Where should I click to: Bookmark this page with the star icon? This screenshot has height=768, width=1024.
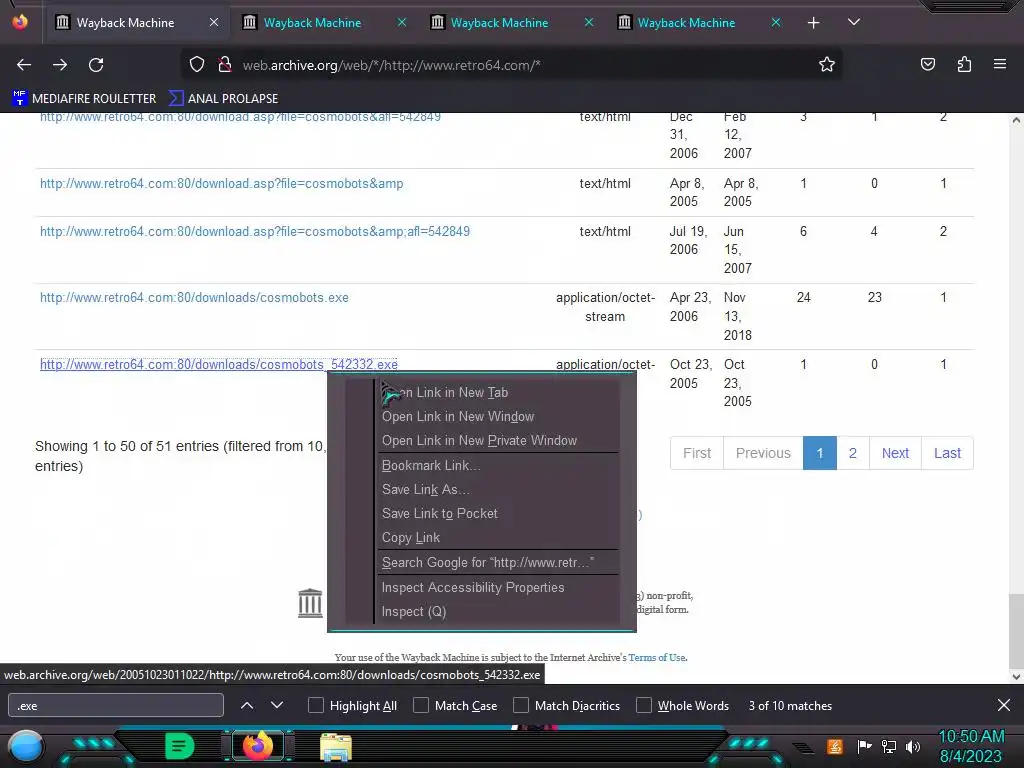pyautogui.click(x=827, y=65)
